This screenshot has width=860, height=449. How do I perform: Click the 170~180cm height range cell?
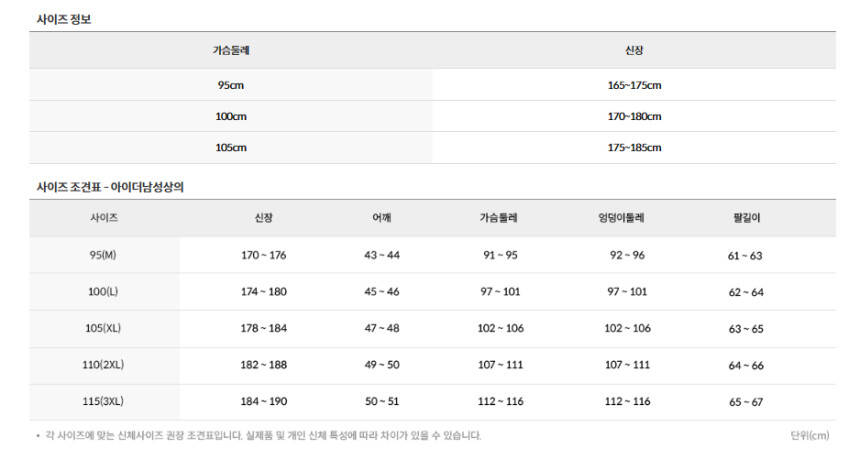pyautogui.click(x=634, y=116)
